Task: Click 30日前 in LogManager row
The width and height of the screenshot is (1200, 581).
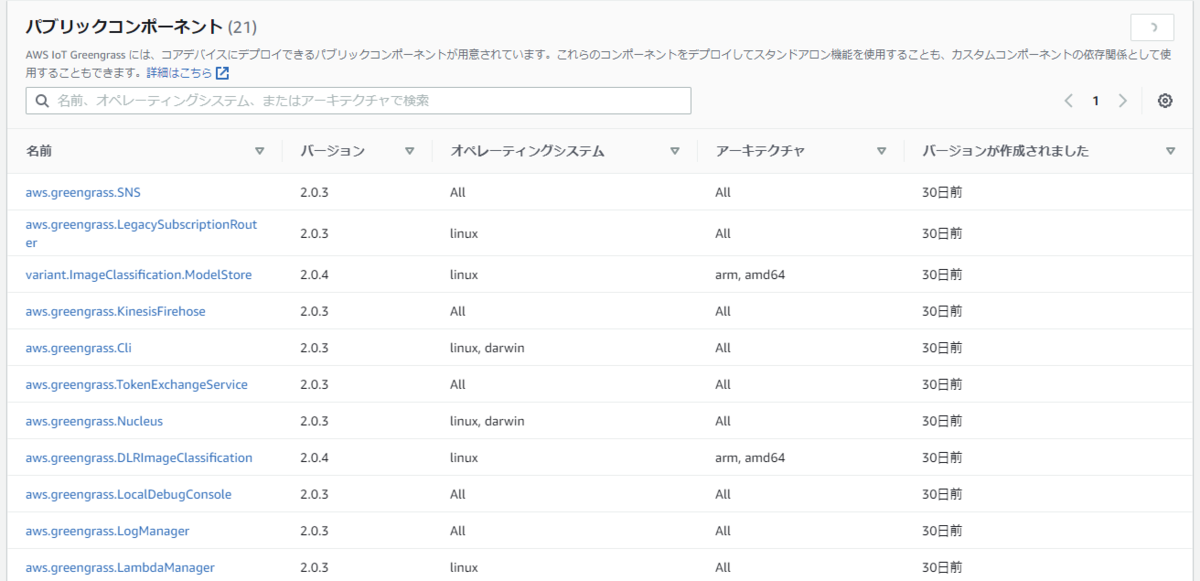Action: point(942,530)
